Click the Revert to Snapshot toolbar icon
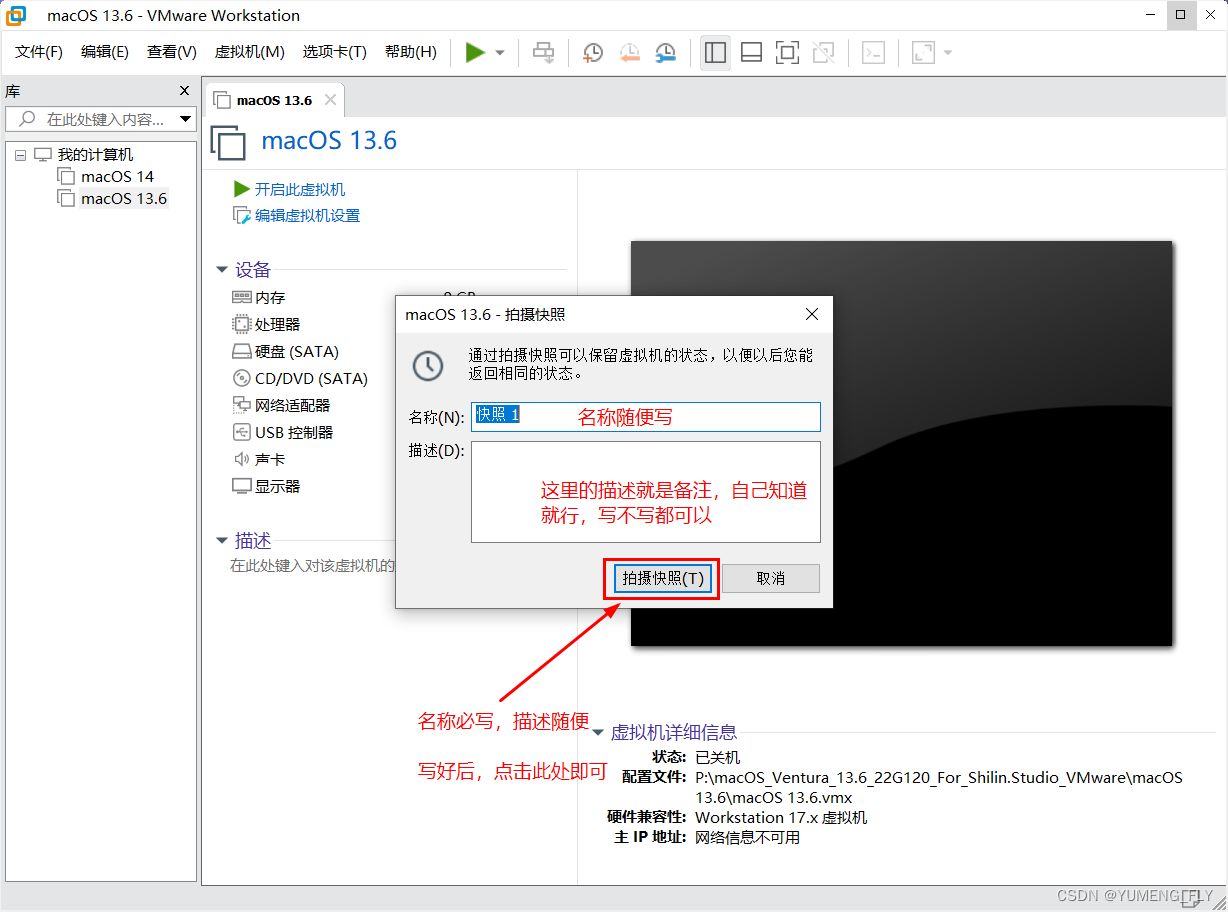The height and width of the screenshot is (912, 1228). [629, 53]
